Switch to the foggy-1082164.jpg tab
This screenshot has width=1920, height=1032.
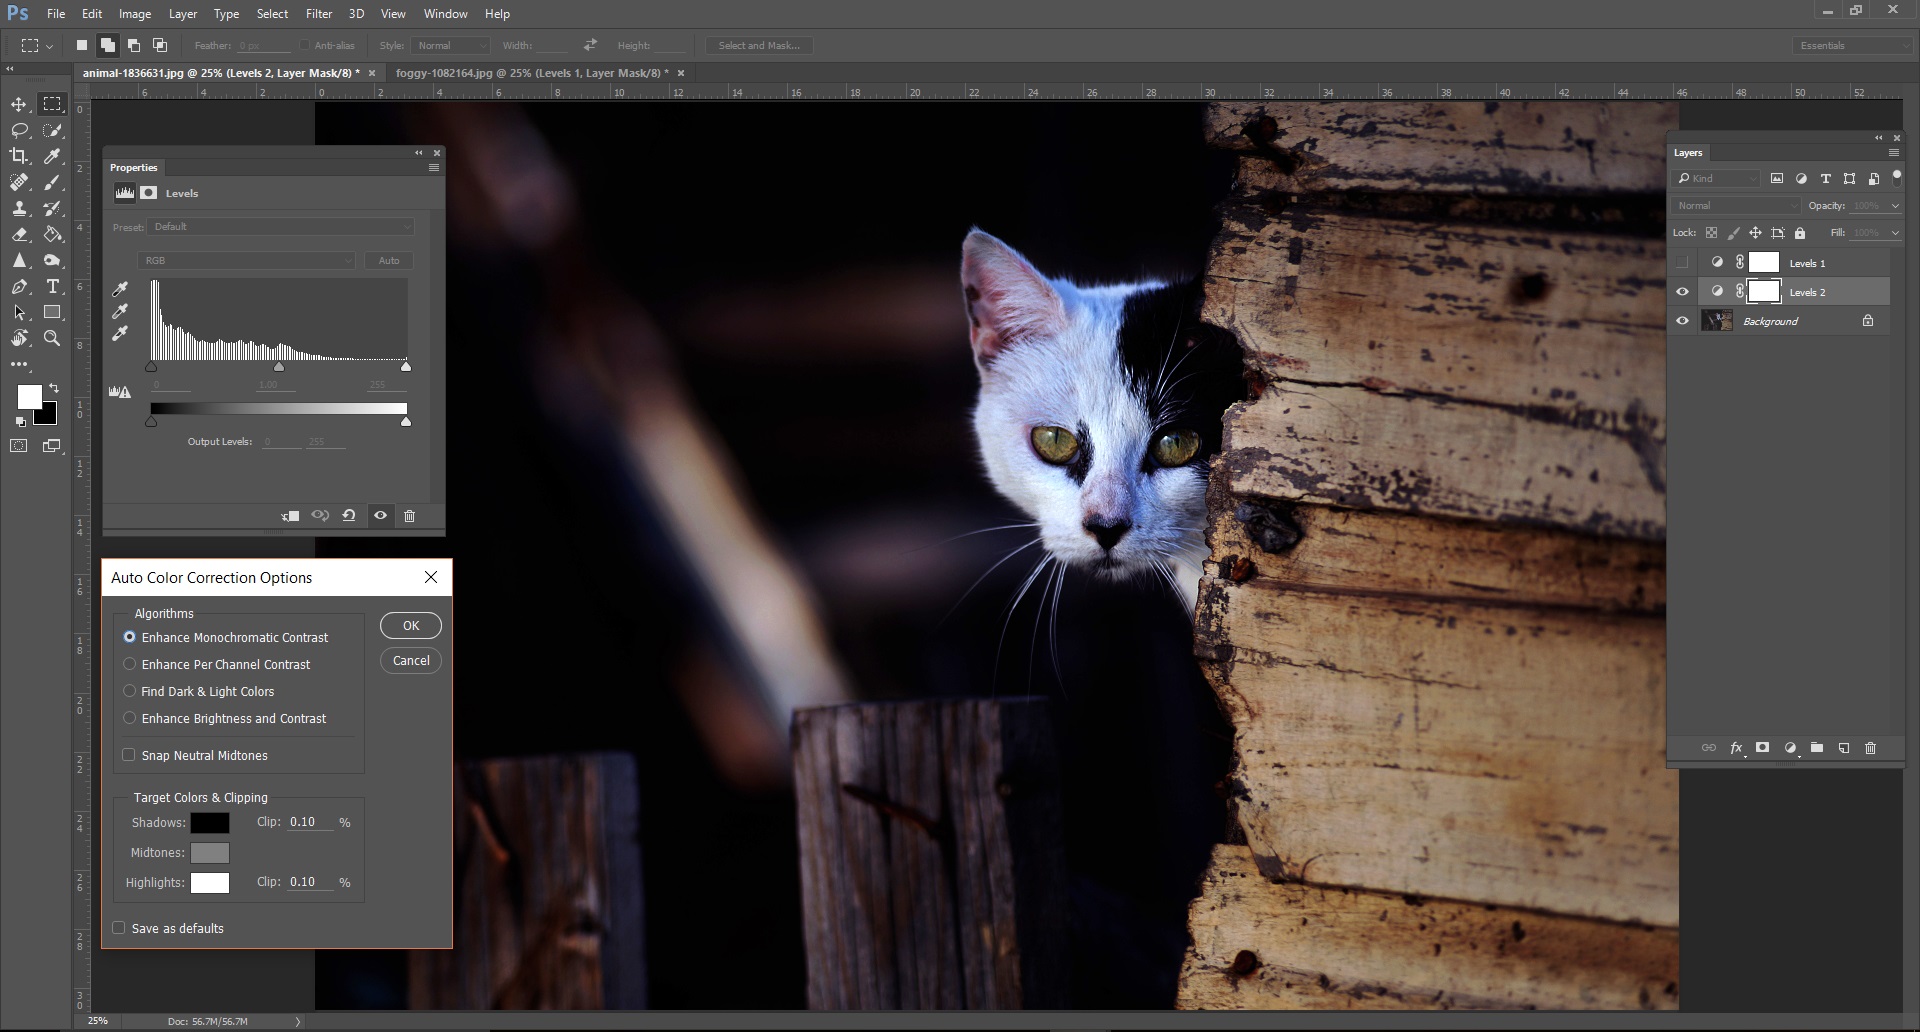coord(530,73)
